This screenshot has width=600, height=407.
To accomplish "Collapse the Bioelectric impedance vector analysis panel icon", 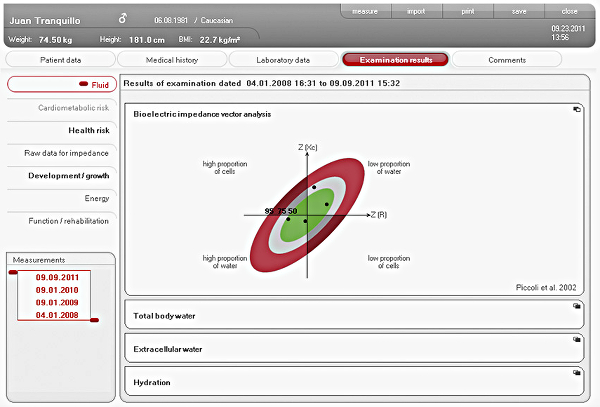I will coord(576,109).
